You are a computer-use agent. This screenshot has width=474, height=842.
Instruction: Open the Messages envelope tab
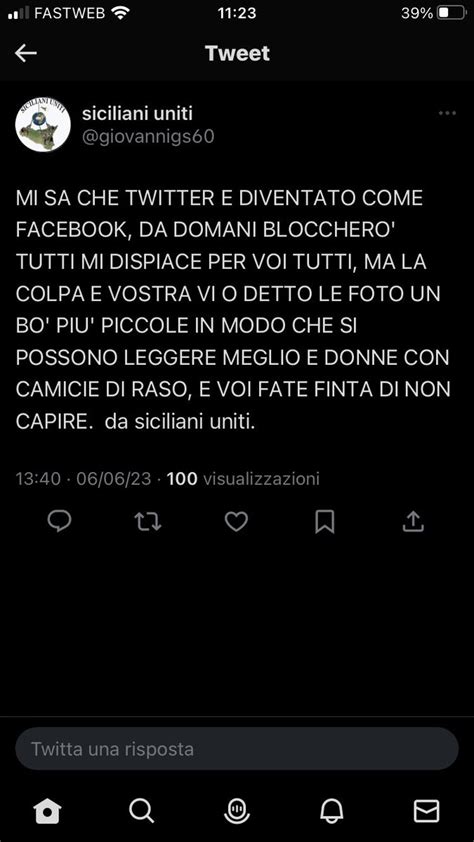coord(426,811)
